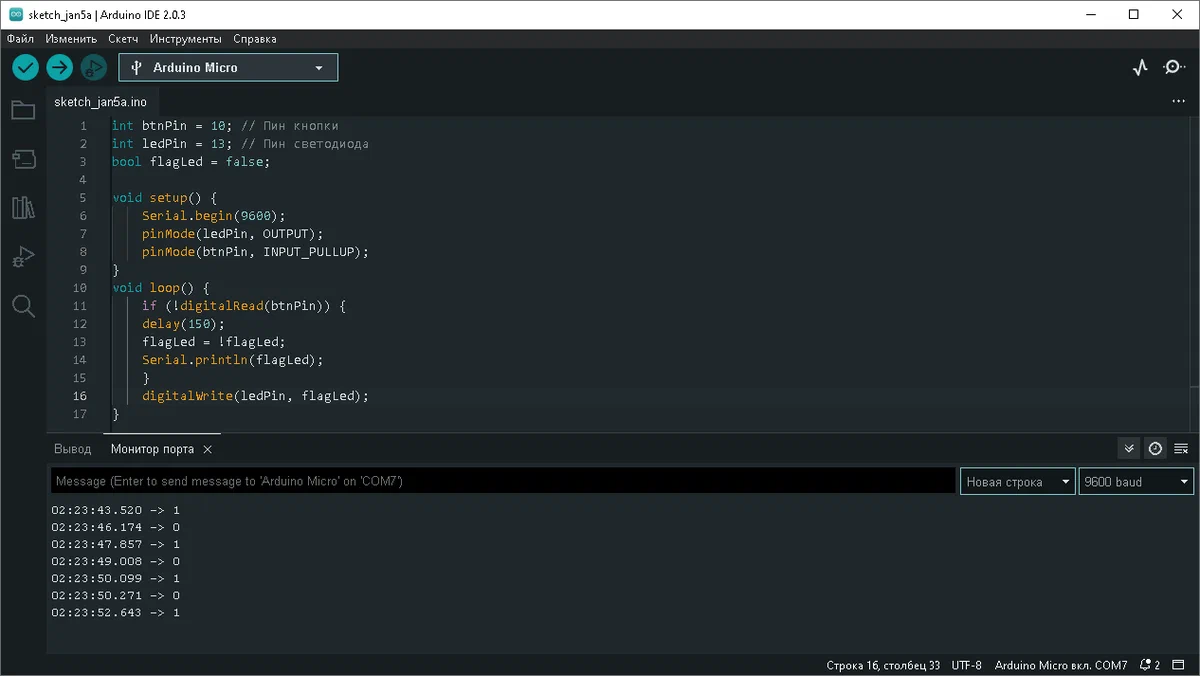Click serial output row 02:23:43.520 -> 1

tap(115, 510)
